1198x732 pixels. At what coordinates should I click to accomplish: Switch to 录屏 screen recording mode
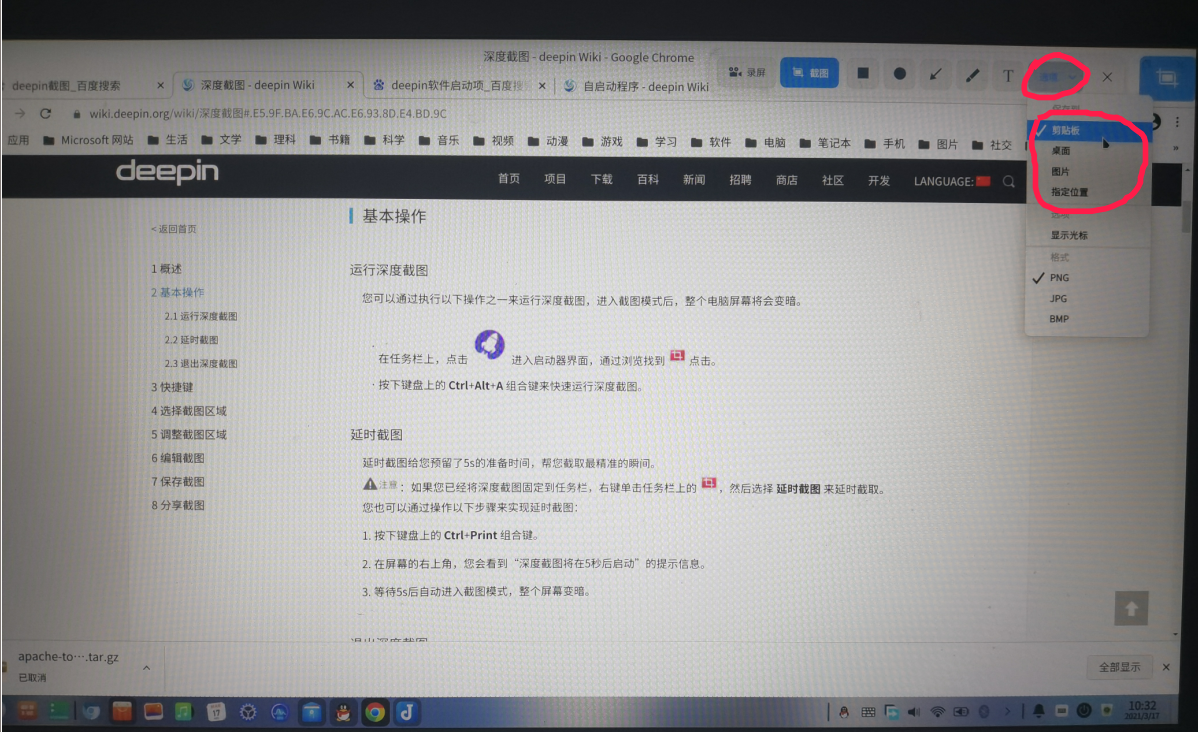click(x=747, y=72)
